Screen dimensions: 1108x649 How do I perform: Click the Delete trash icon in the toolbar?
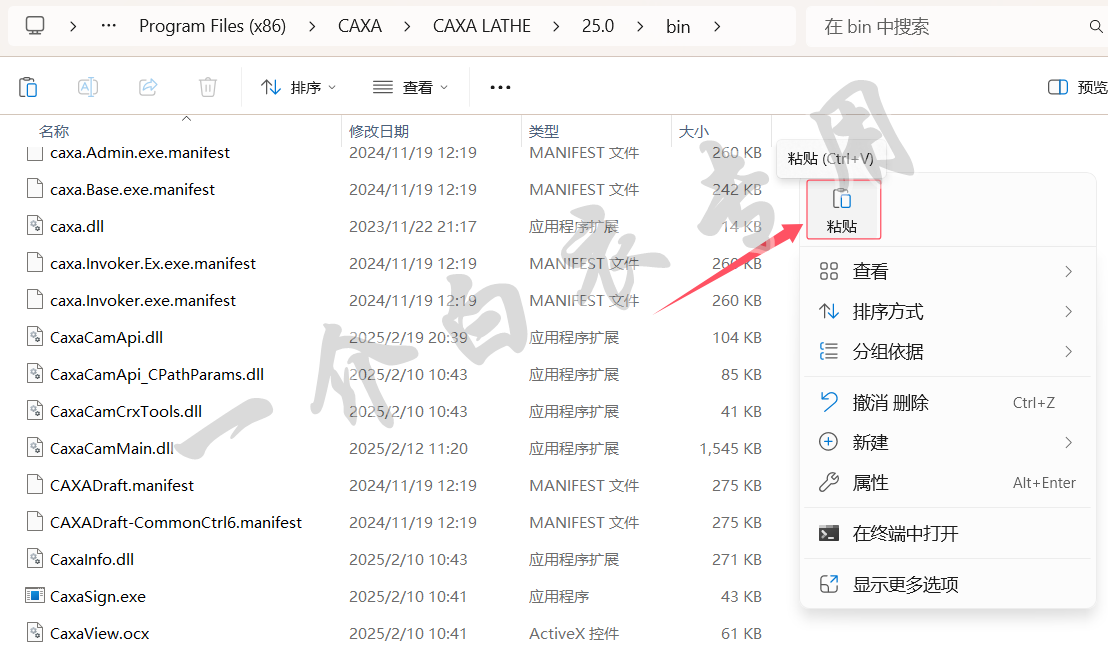click(208, 87)
